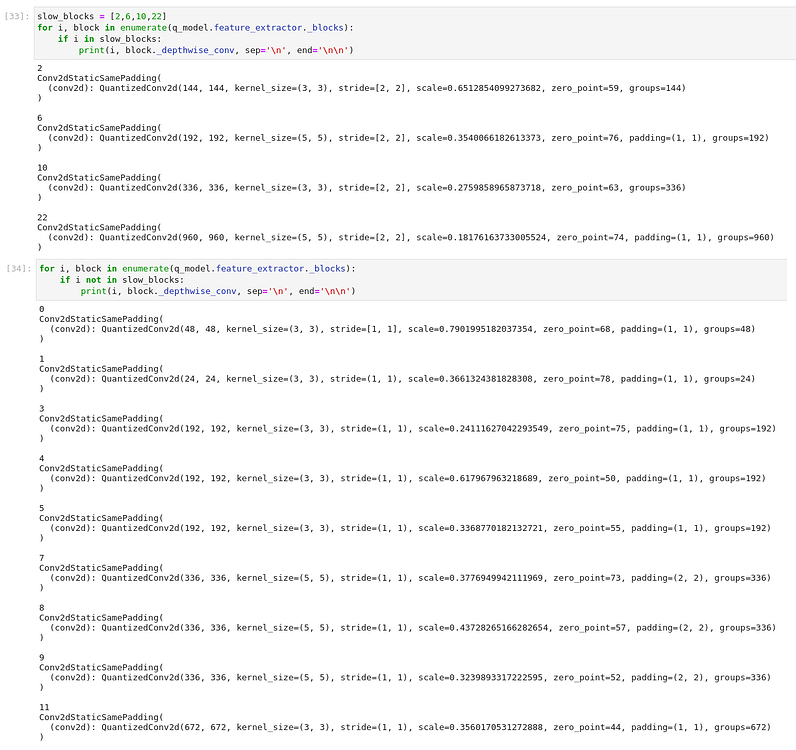The height and width of the screenshot is (750, 796).
Task: Click the print statement in cell 34
Action: tap(217, 291)
